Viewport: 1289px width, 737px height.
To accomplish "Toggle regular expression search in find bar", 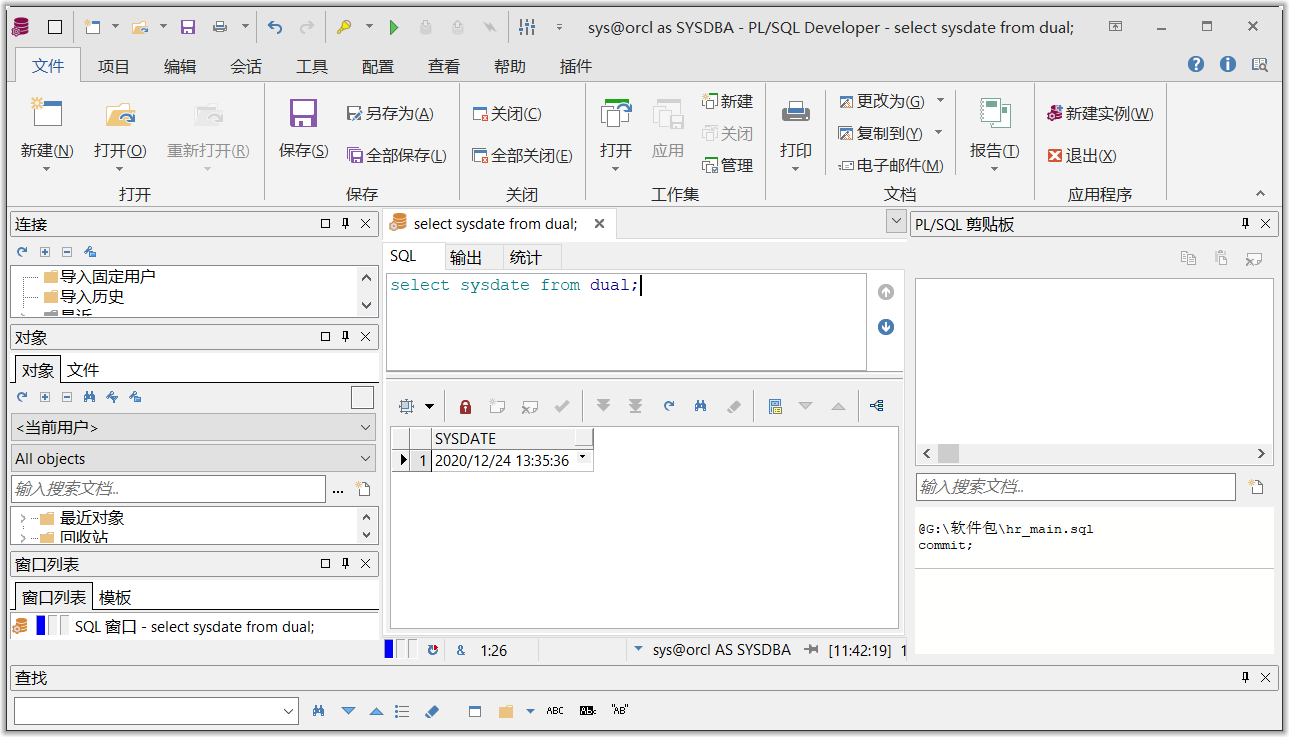I will [x=620, y=710].
